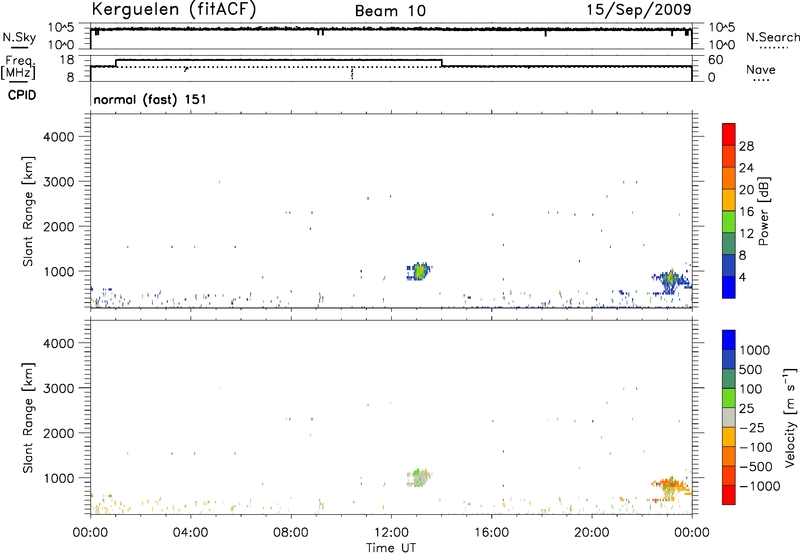Pick the light green 12–16 dB Power segment
800x554 pixels.
[x=729, y=221]
